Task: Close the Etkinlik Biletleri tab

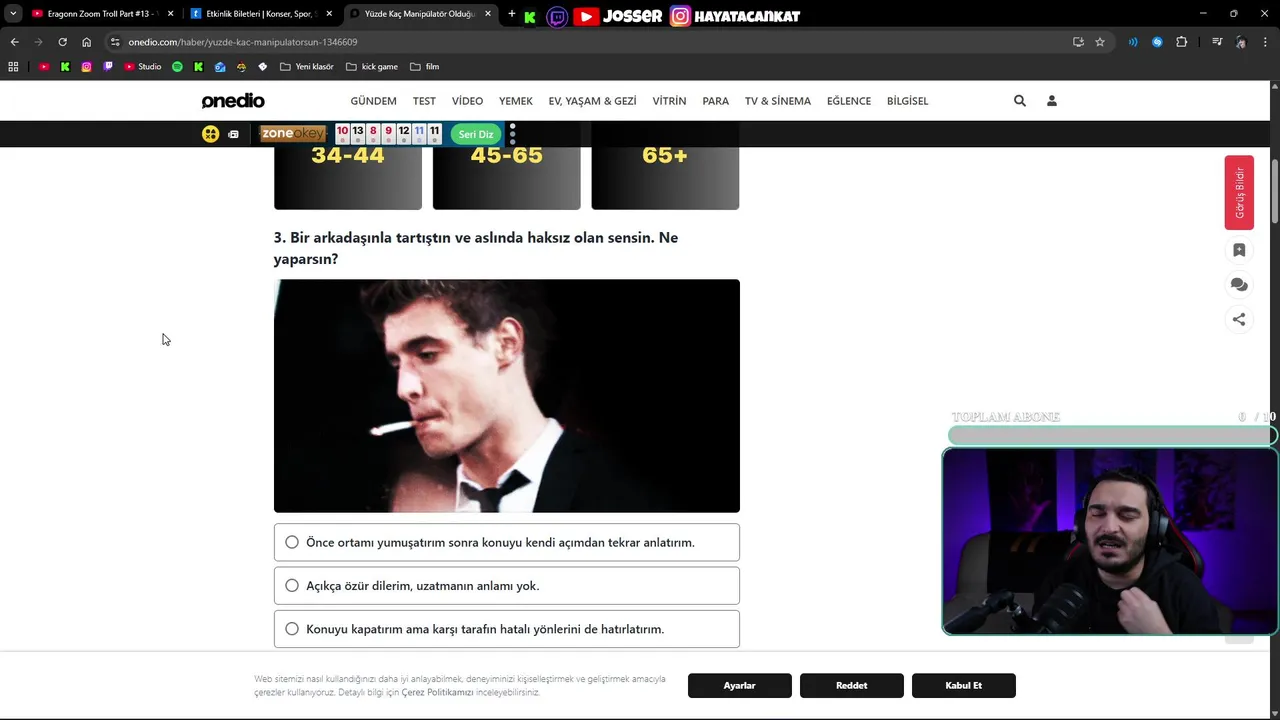Action: [331, 14]
